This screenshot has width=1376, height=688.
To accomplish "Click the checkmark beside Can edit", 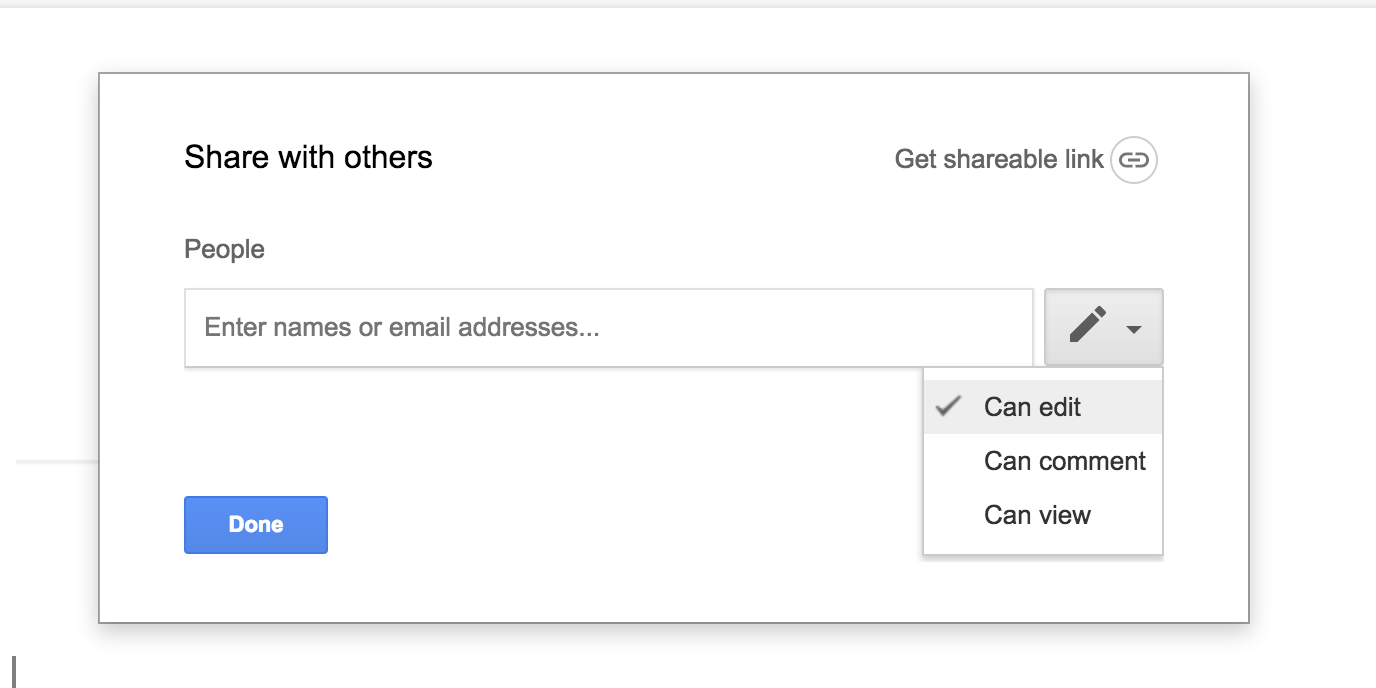I will [x=948, y=406].
